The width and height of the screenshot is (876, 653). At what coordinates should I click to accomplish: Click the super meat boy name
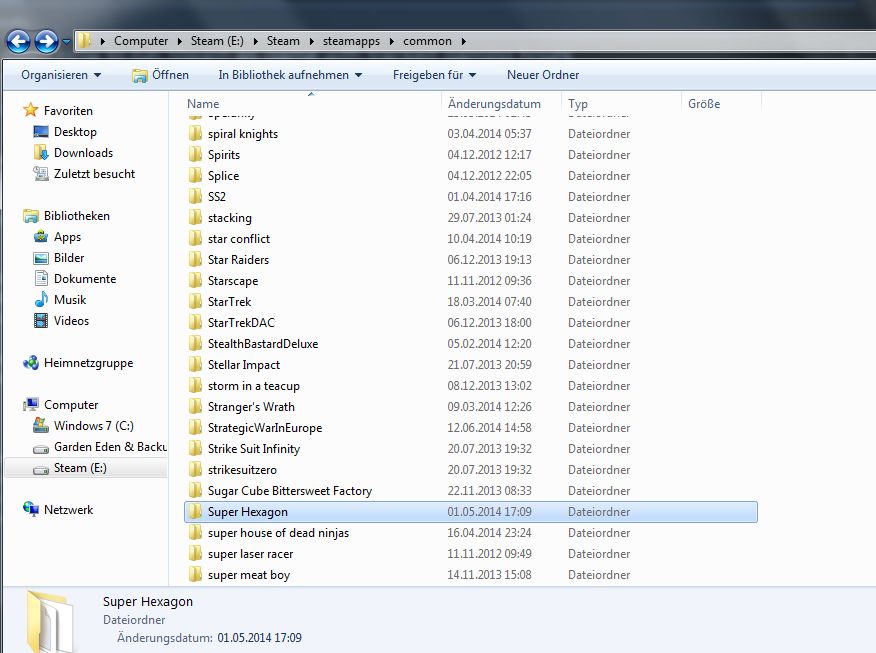[249, 575]
